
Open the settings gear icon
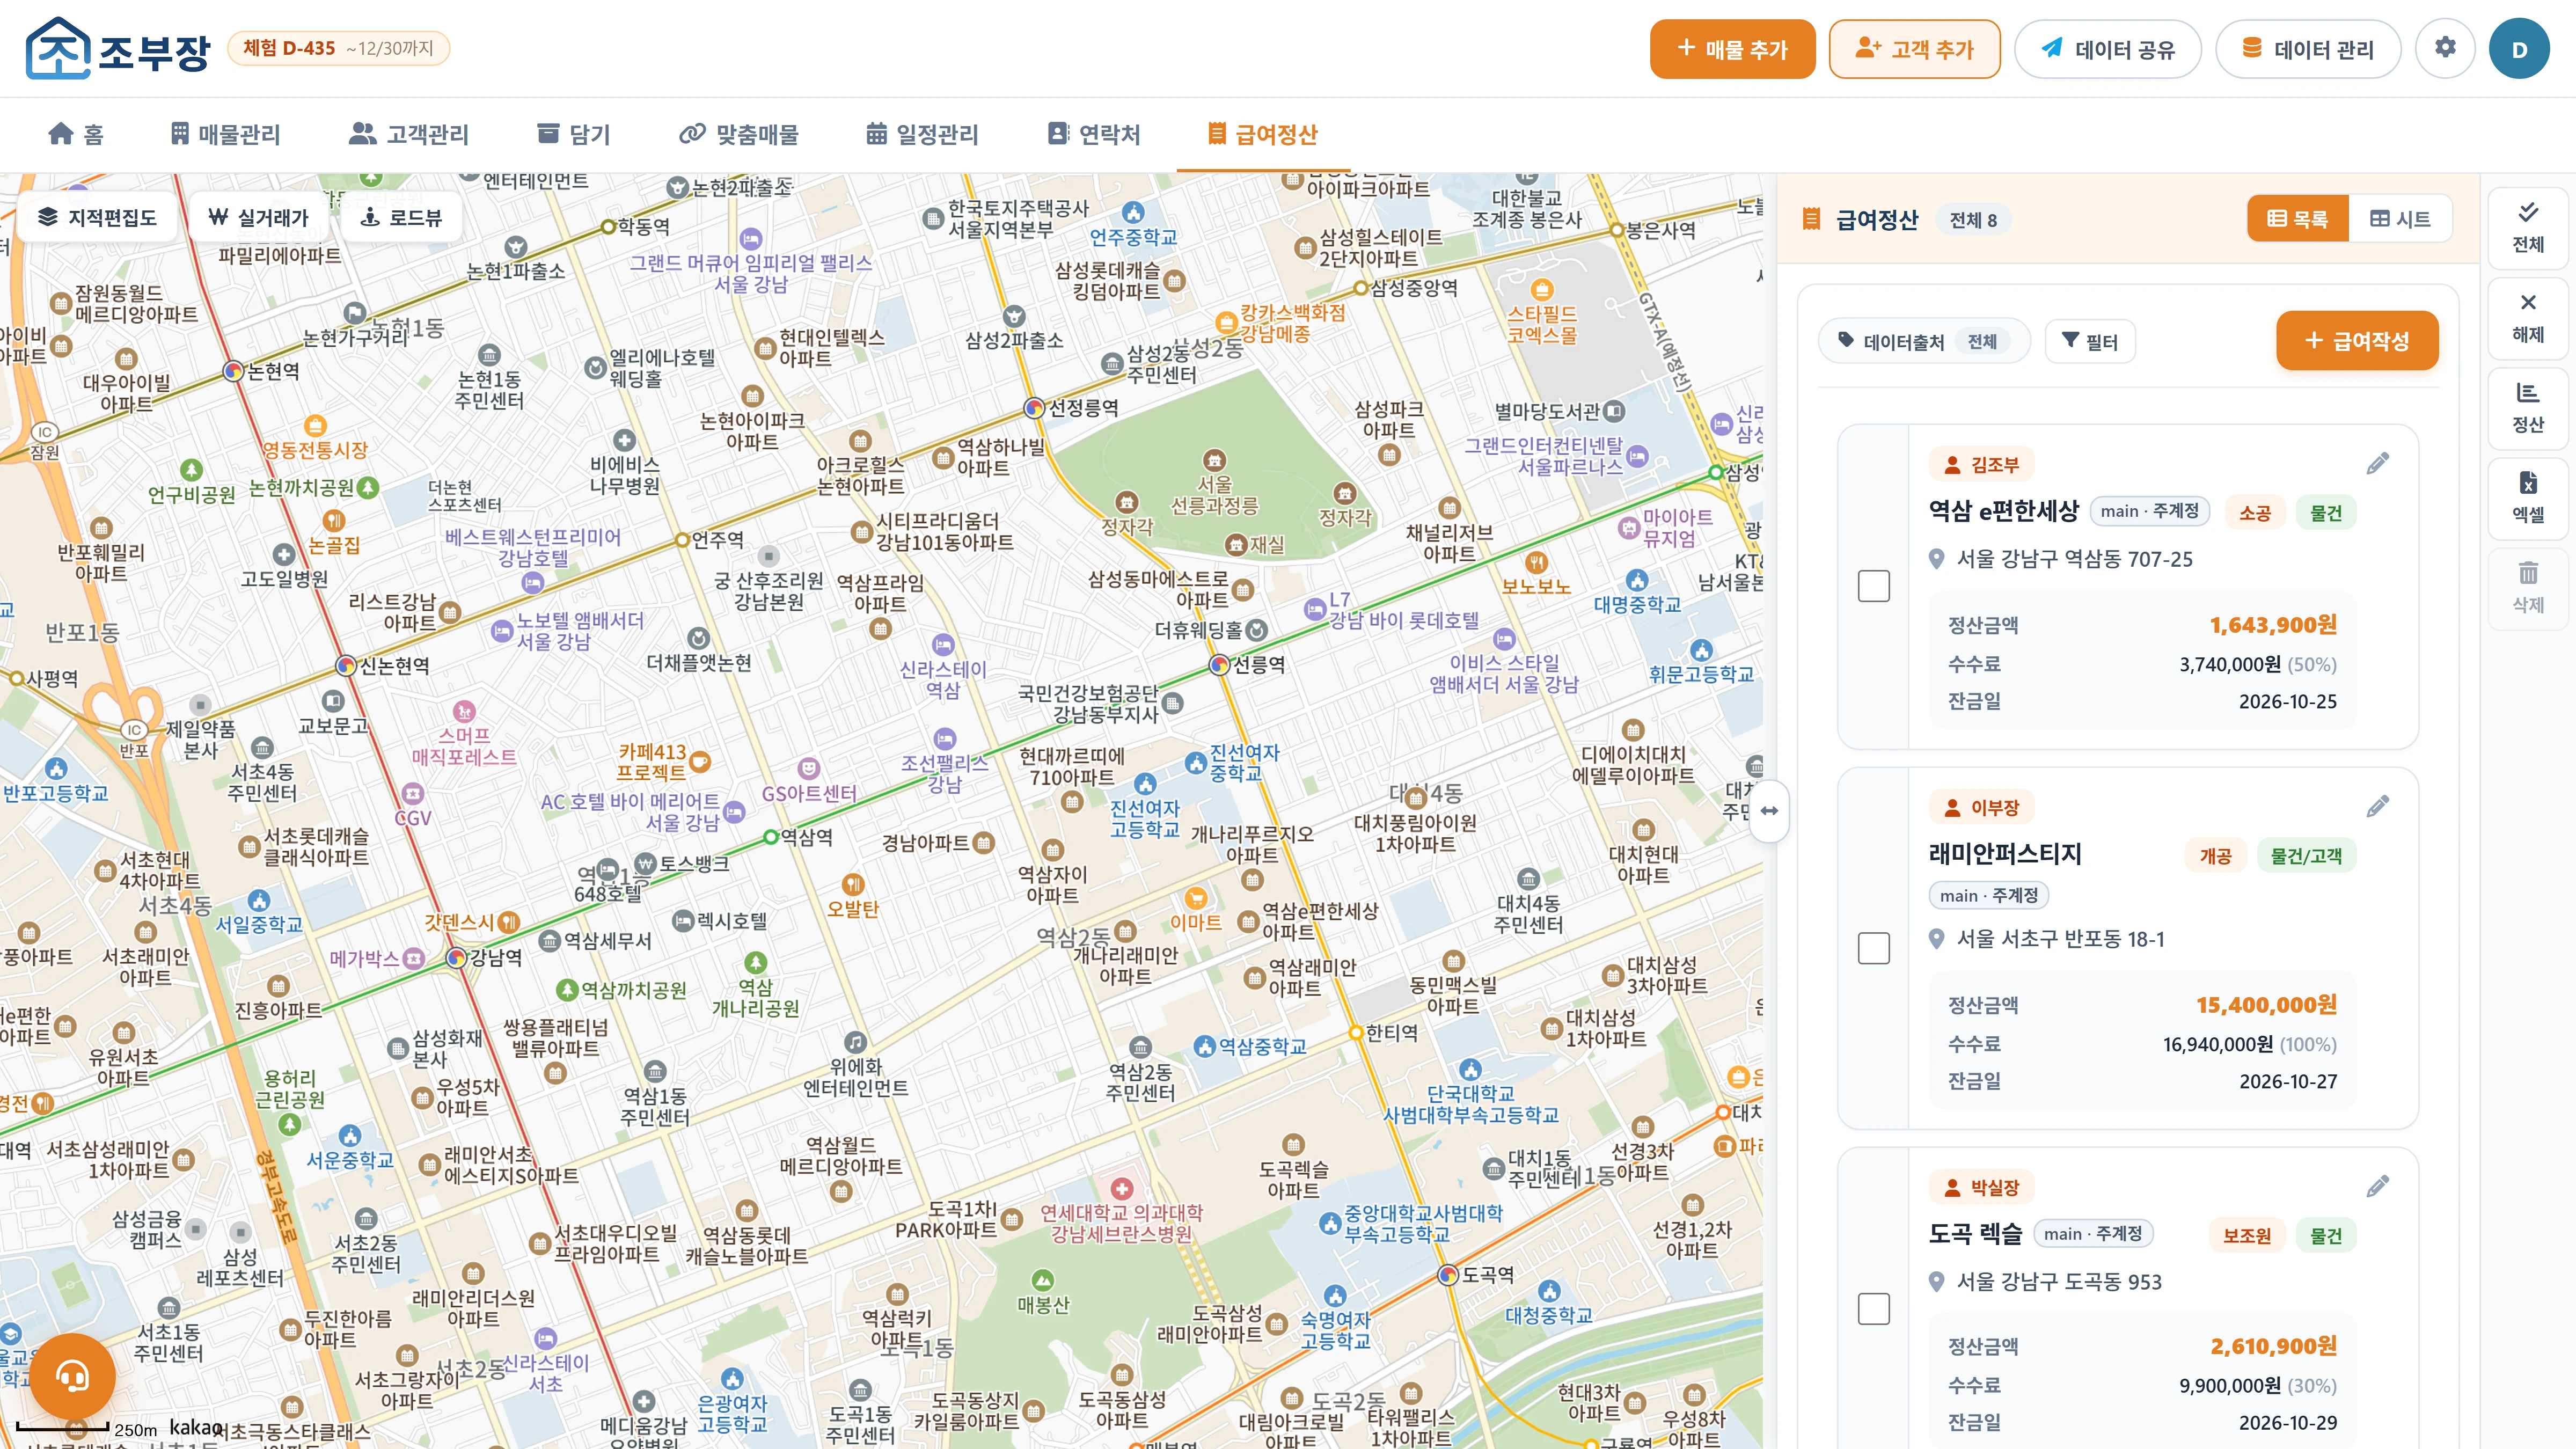(2445, 48)
